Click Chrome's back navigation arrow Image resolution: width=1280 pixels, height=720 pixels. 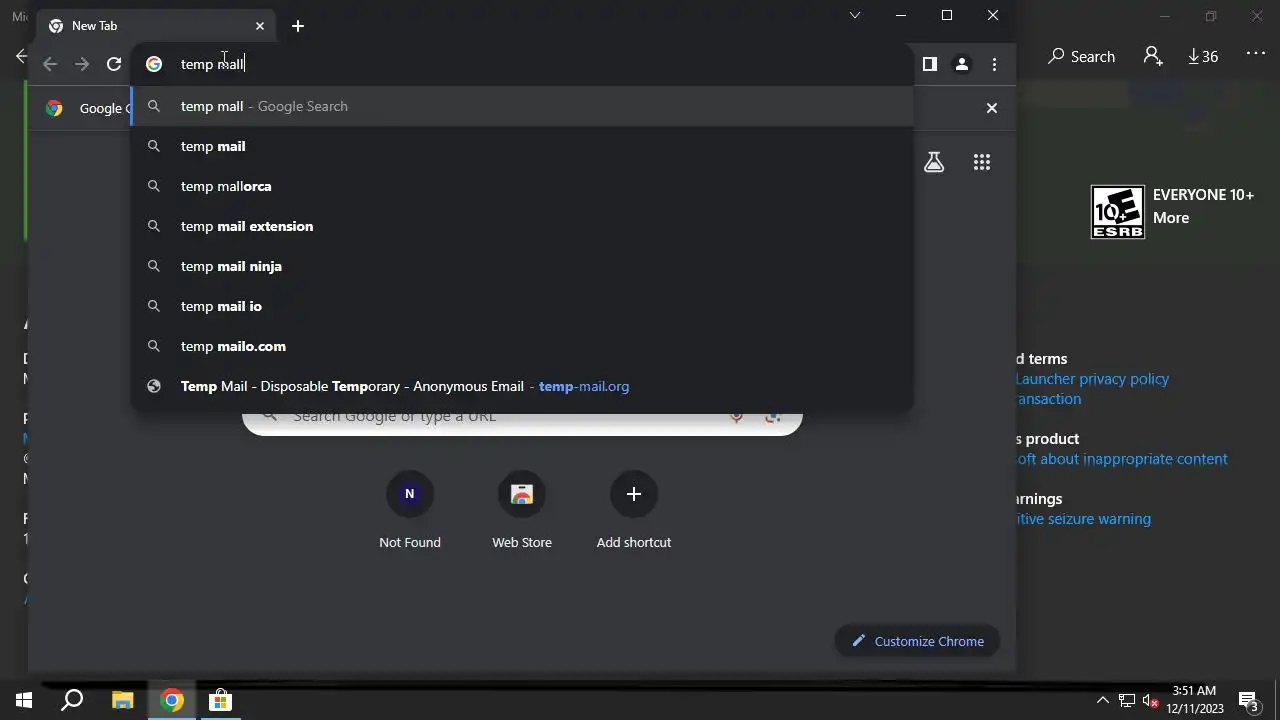(50, 64)
